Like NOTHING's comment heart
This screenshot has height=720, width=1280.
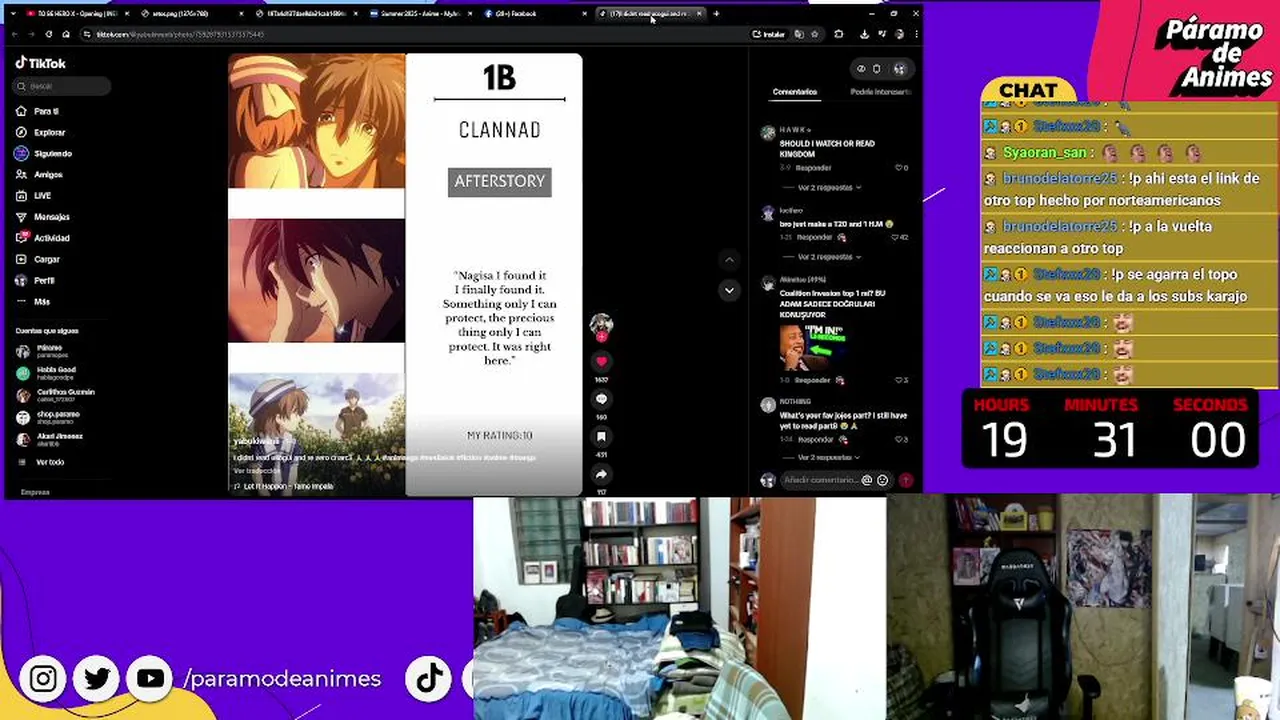pos(898,439)
